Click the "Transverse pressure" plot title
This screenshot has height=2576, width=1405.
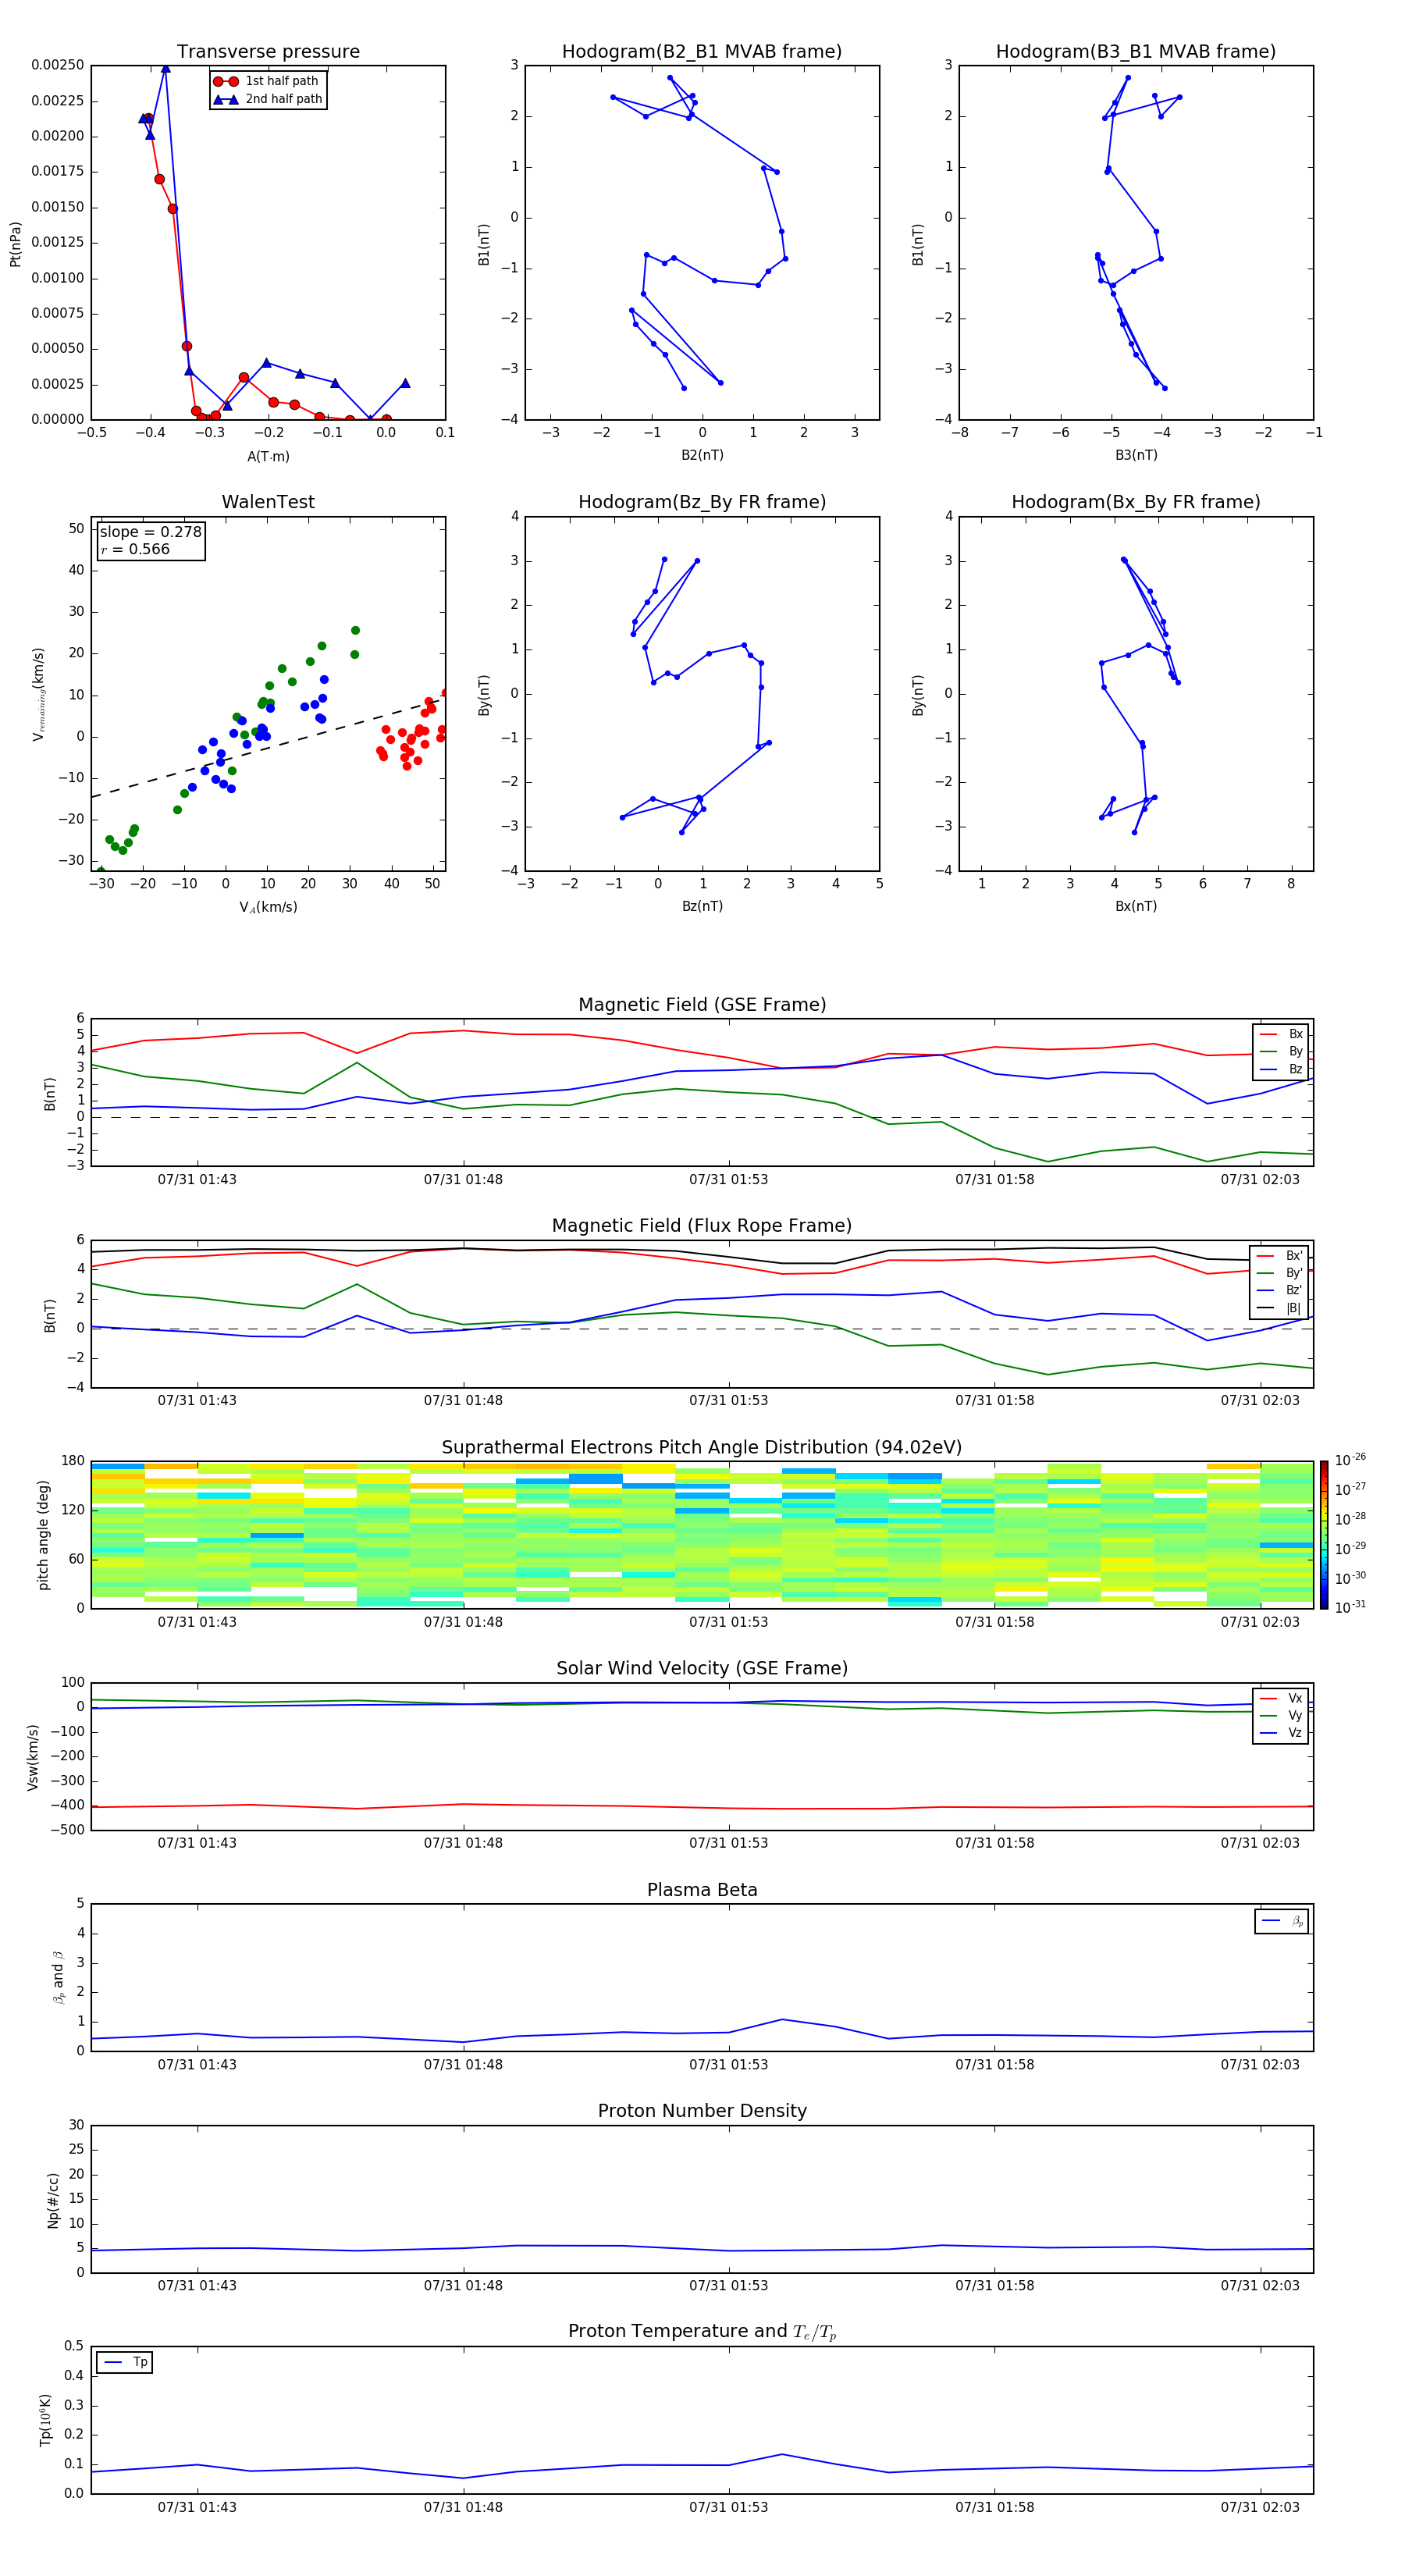[268, 52]
